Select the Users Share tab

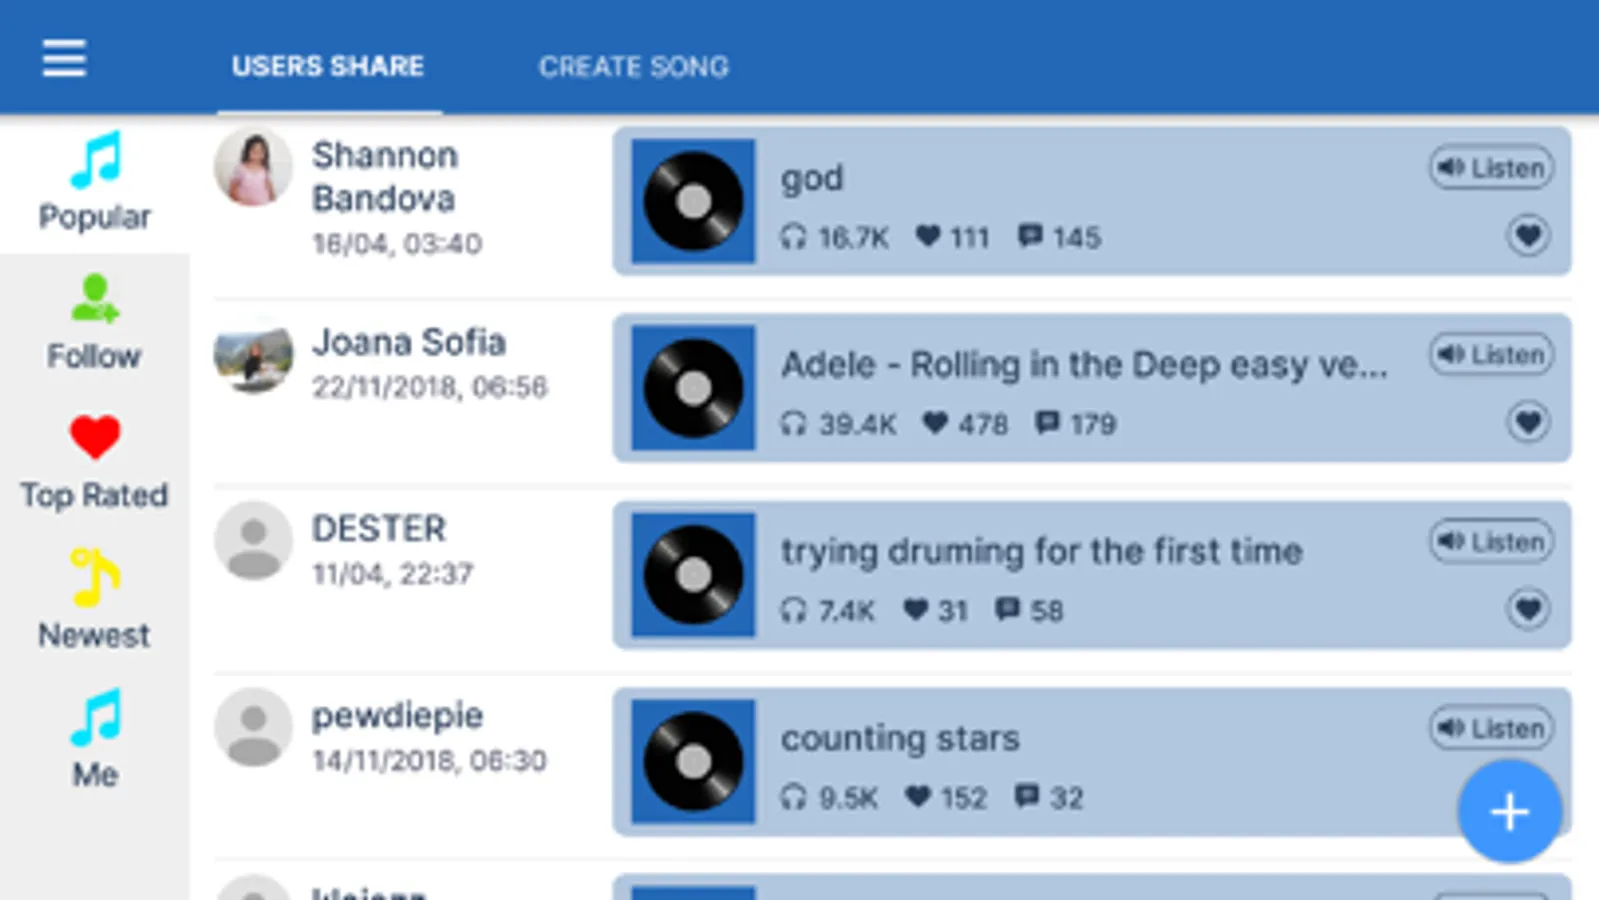coord(328,66)
